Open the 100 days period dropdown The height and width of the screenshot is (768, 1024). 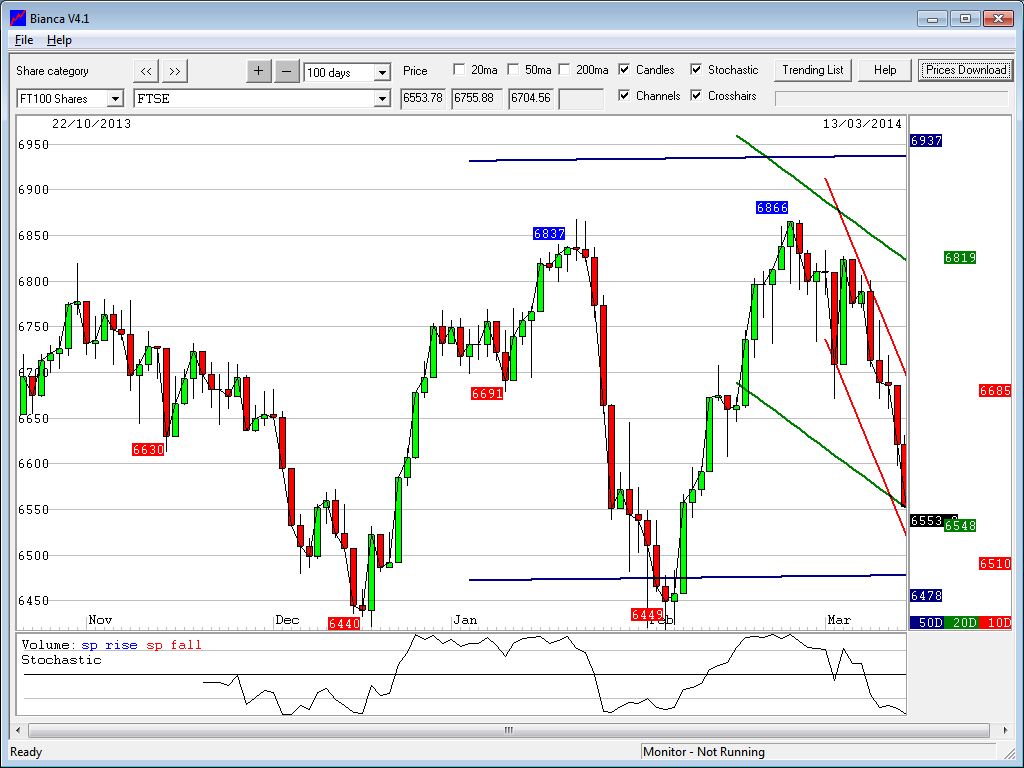pos(381,73)
